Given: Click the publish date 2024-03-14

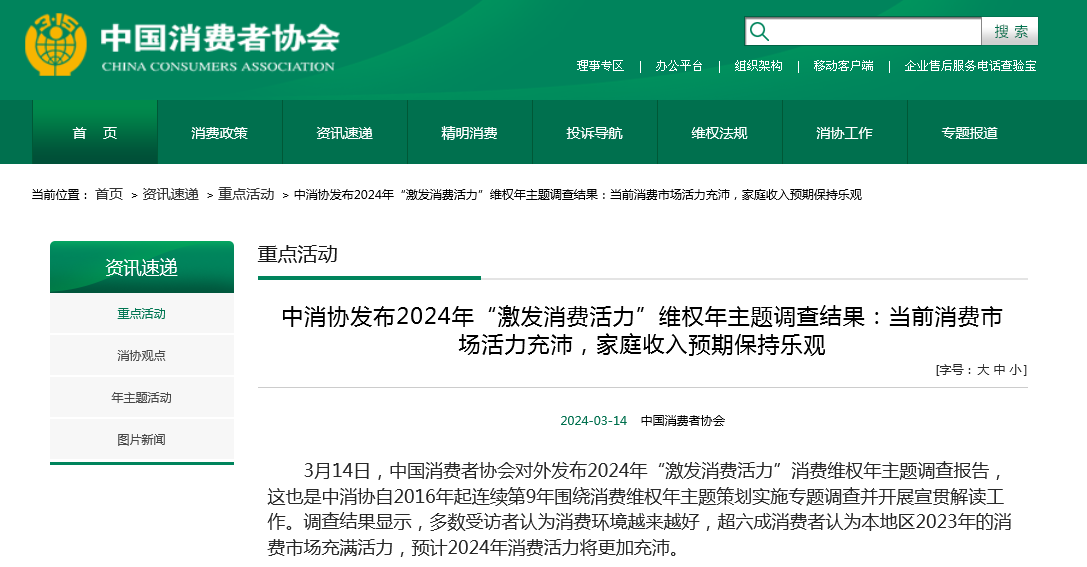Looking at the screenshot, I should click(593, 421).
